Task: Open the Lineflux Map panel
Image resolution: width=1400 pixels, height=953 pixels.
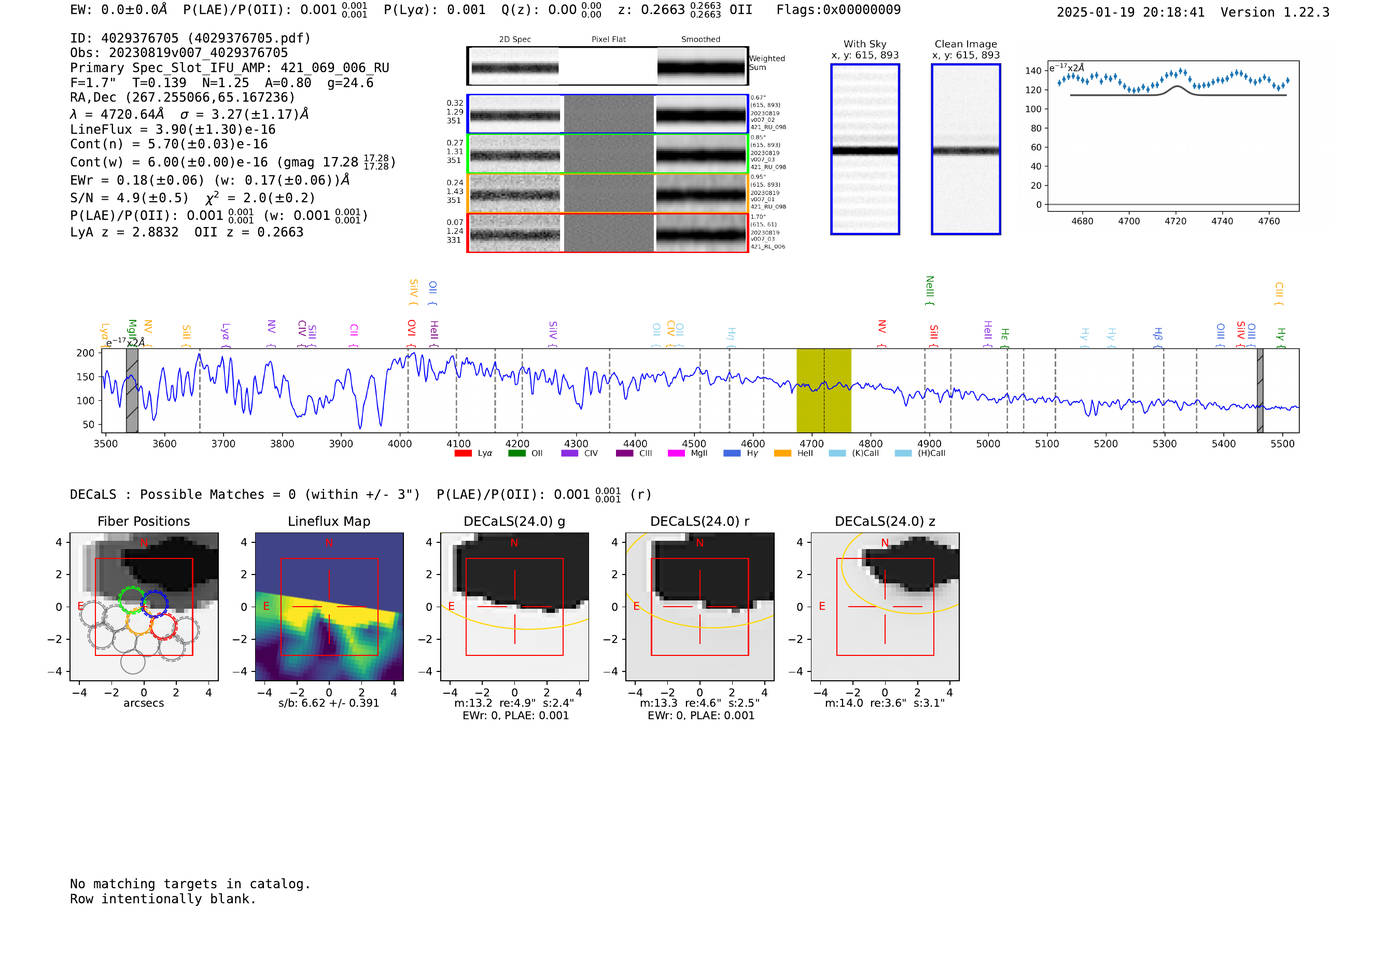Action: tap(329, 606)
